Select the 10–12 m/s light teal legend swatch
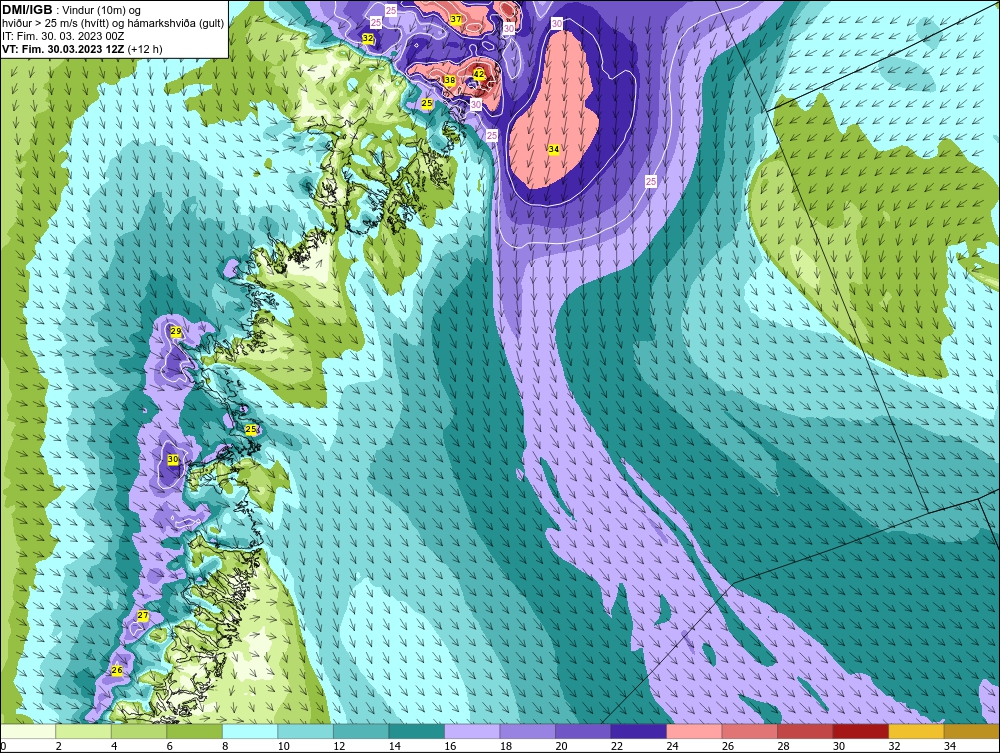The height and width of the screenshot is (753, 1000). point(305,731)
